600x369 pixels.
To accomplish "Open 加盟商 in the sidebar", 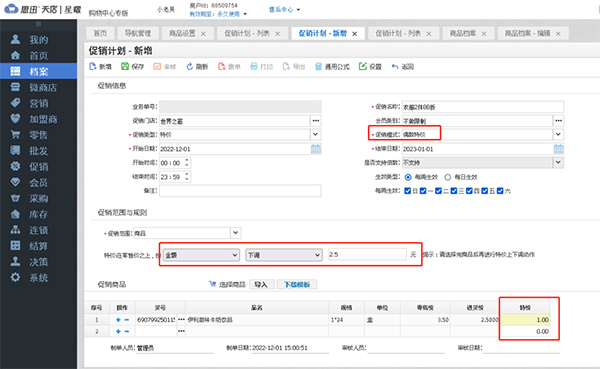I will point(38,119).
